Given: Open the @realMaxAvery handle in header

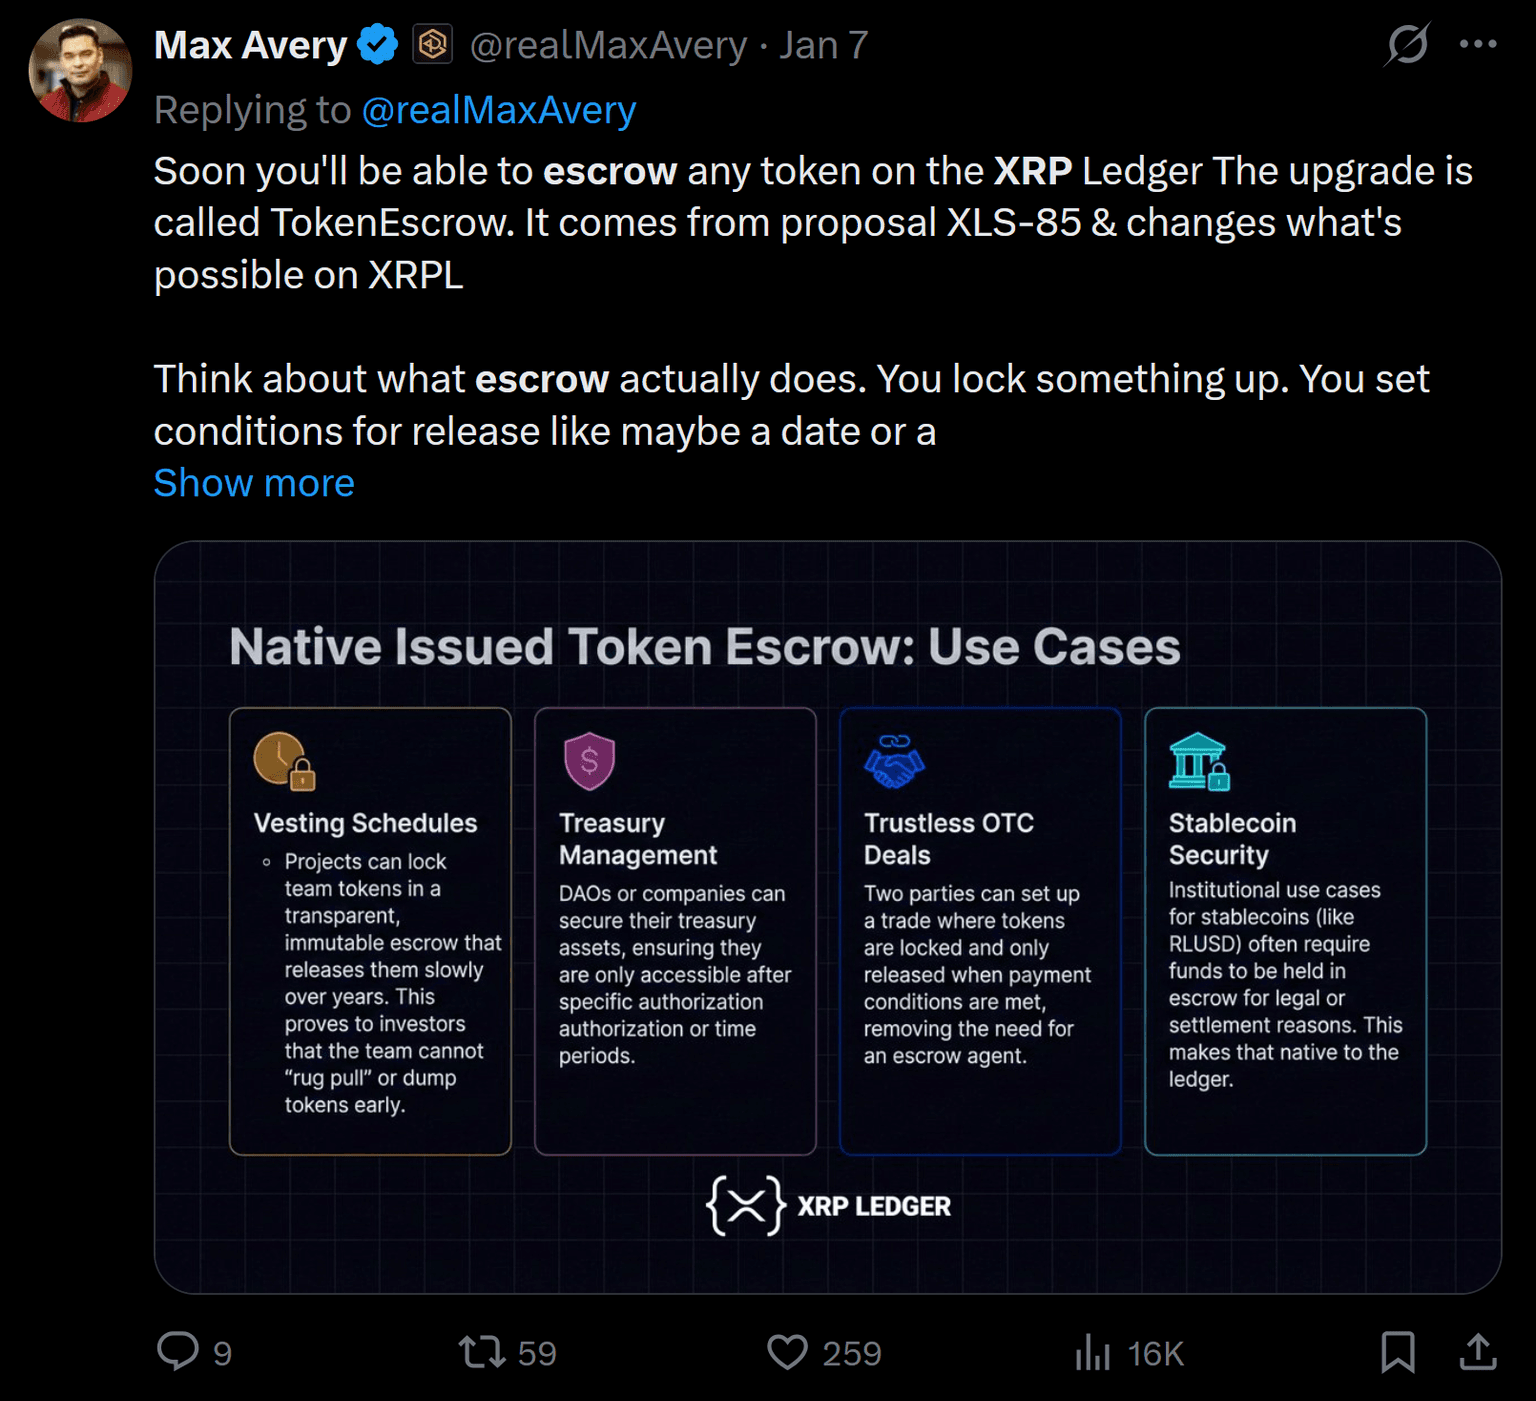Looking at the screenshot, I should (608, 45).
